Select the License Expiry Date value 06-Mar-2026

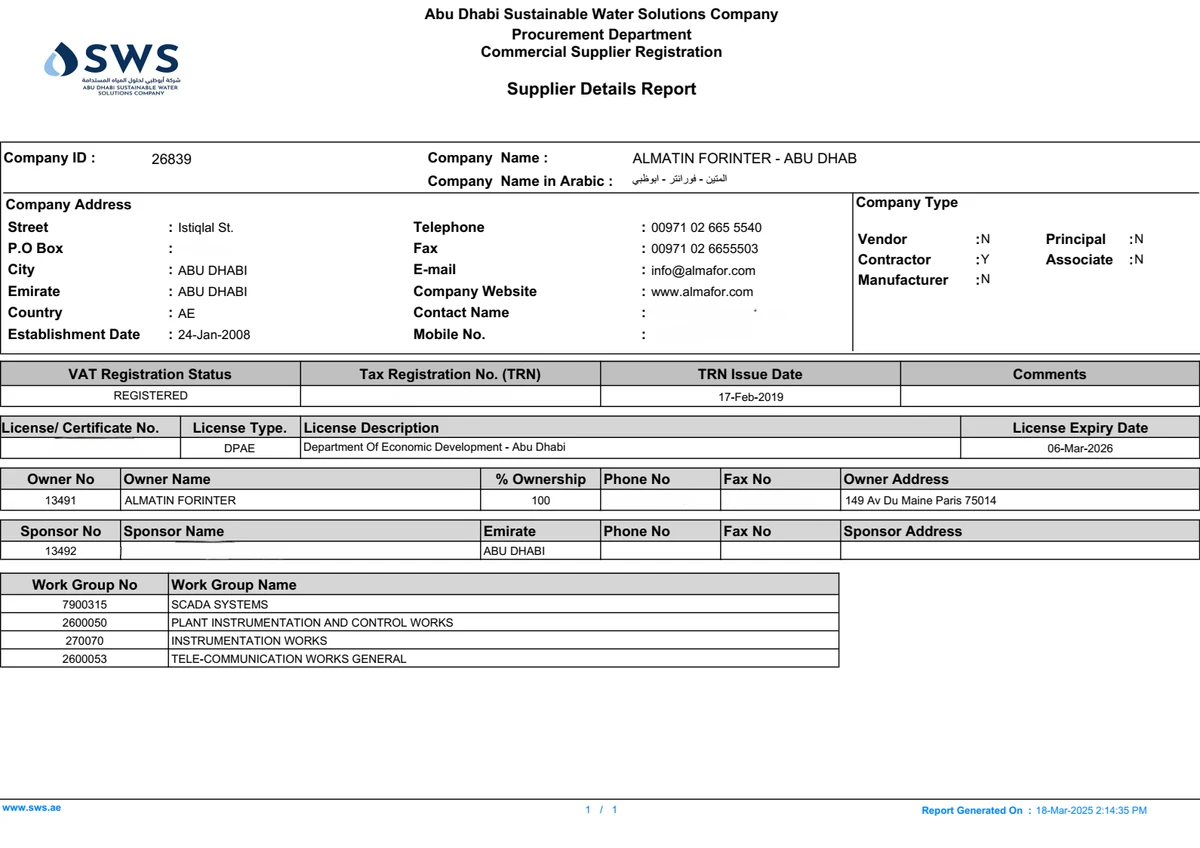pyautogui.click(x=1080, y=448)
